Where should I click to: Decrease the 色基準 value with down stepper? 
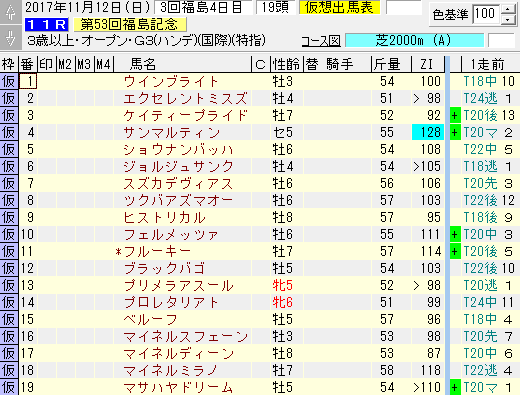tap(508, 19)
